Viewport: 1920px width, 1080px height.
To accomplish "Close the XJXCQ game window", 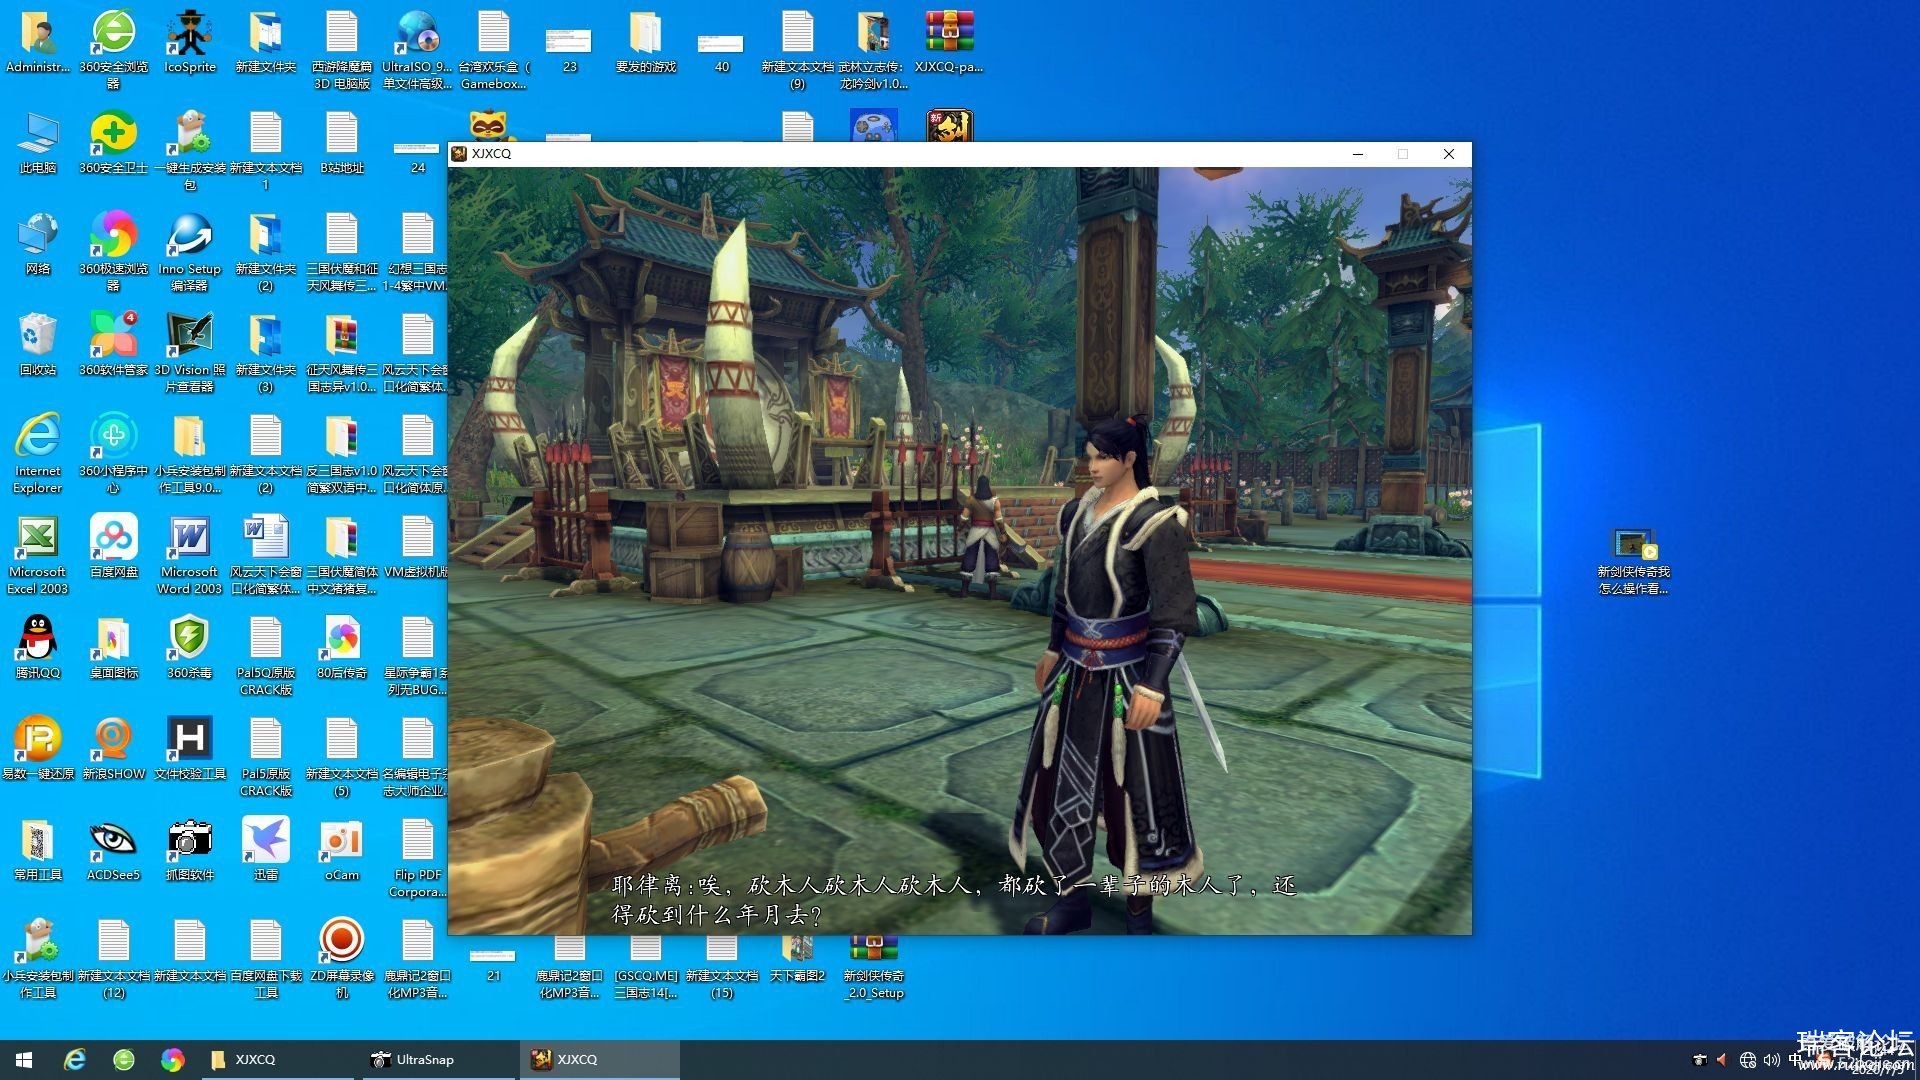I will click(1448, 153).
